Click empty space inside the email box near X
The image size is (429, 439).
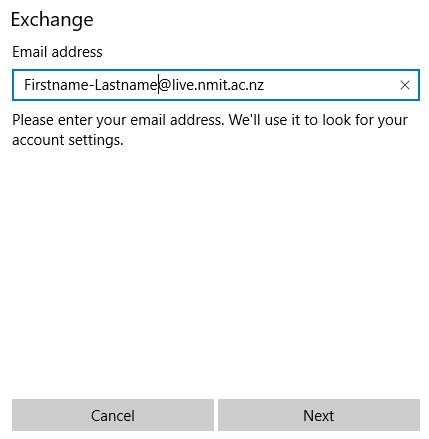coord(333,85)
